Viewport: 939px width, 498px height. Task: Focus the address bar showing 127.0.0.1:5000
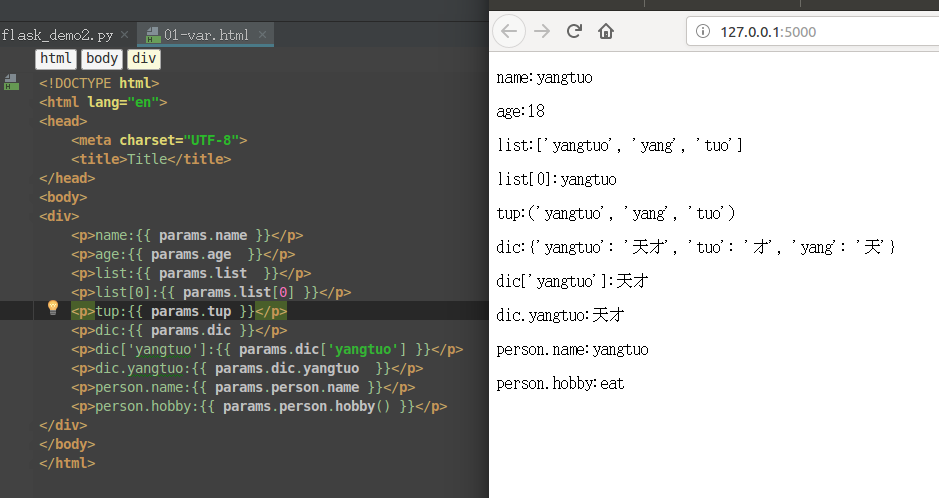coord(813,31)
